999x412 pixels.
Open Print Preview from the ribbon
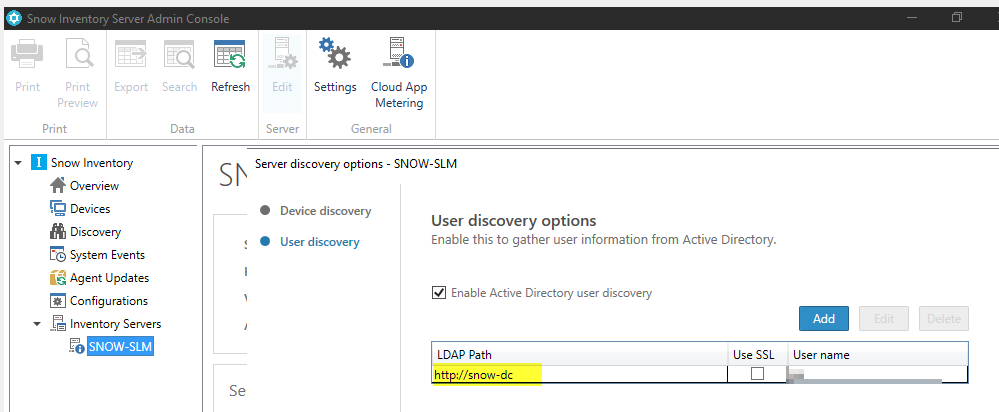pyautogui.click(x=78, y=73)
